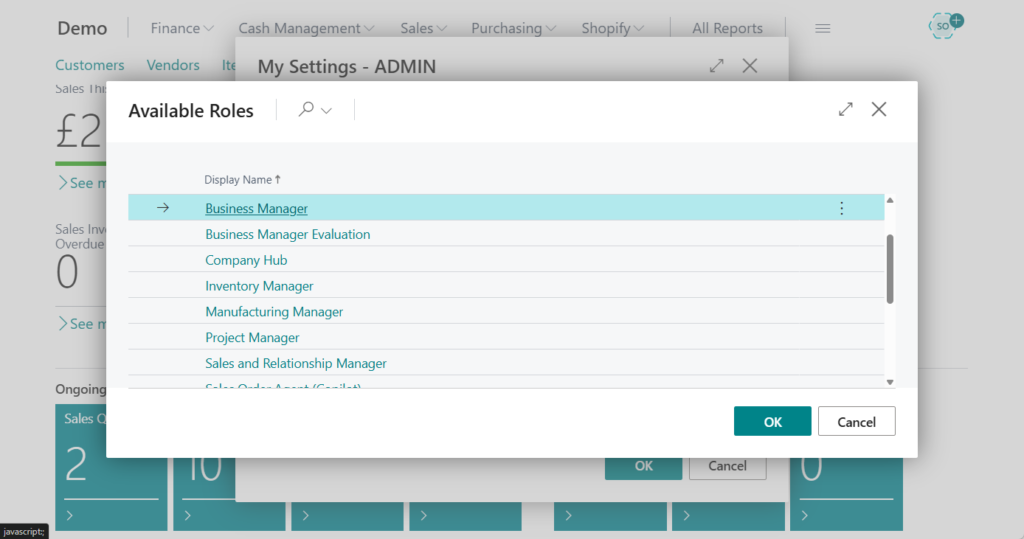Open the hamburger more-menu icon in navigation bar
This screenshot has width=1024, height=539.
[x=823, y=29]
